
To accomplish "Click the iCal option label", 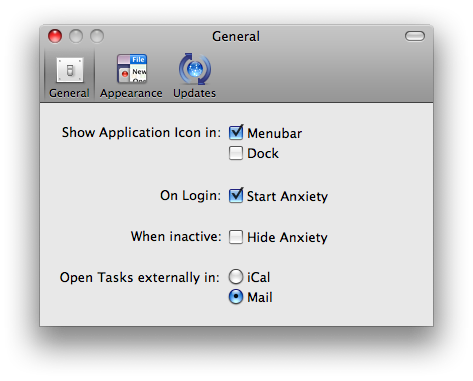I will (258, 277).
